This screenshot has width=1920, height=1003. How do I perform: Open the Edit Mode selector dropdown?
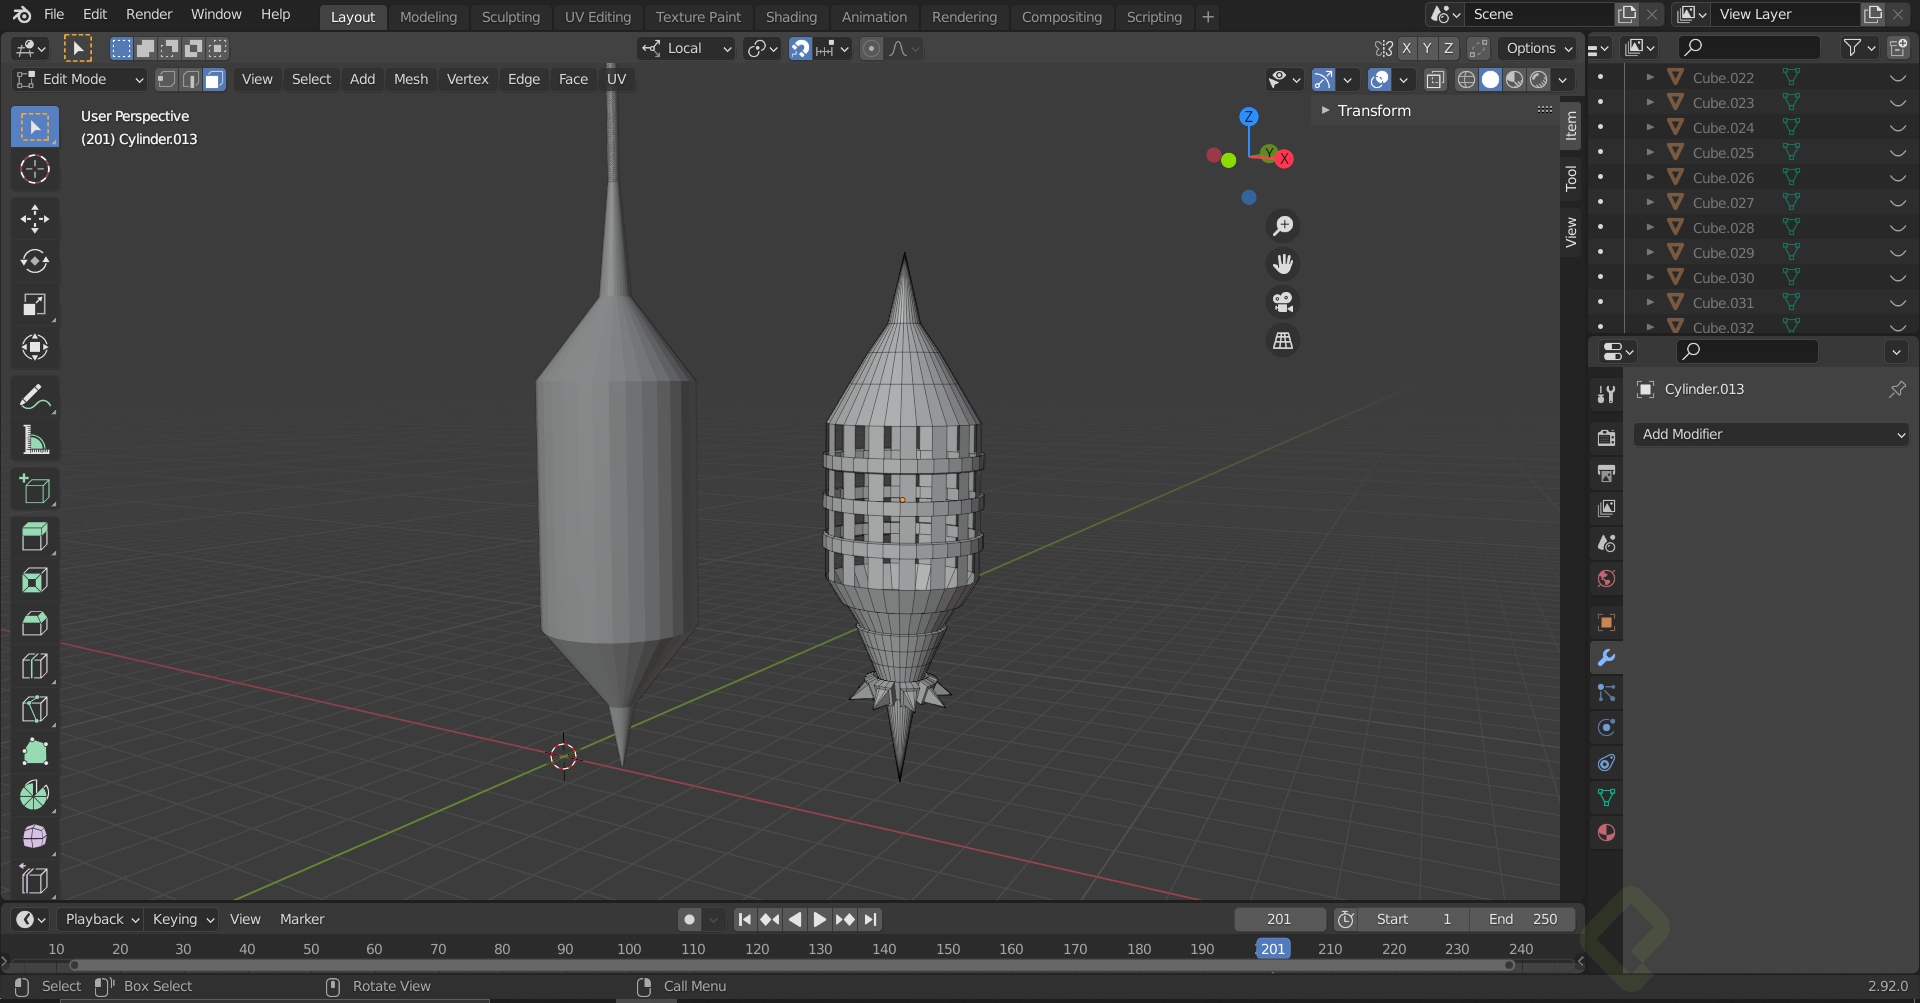point(81,80)
